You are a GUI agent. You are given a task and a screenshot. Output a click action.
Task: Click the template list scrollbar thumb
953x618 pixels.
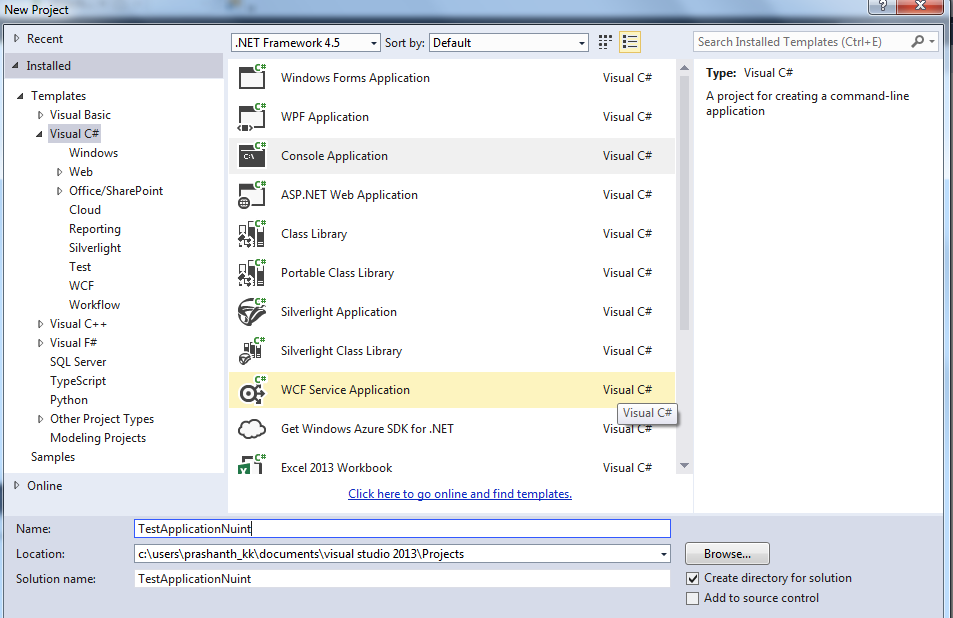pos(684,202)
